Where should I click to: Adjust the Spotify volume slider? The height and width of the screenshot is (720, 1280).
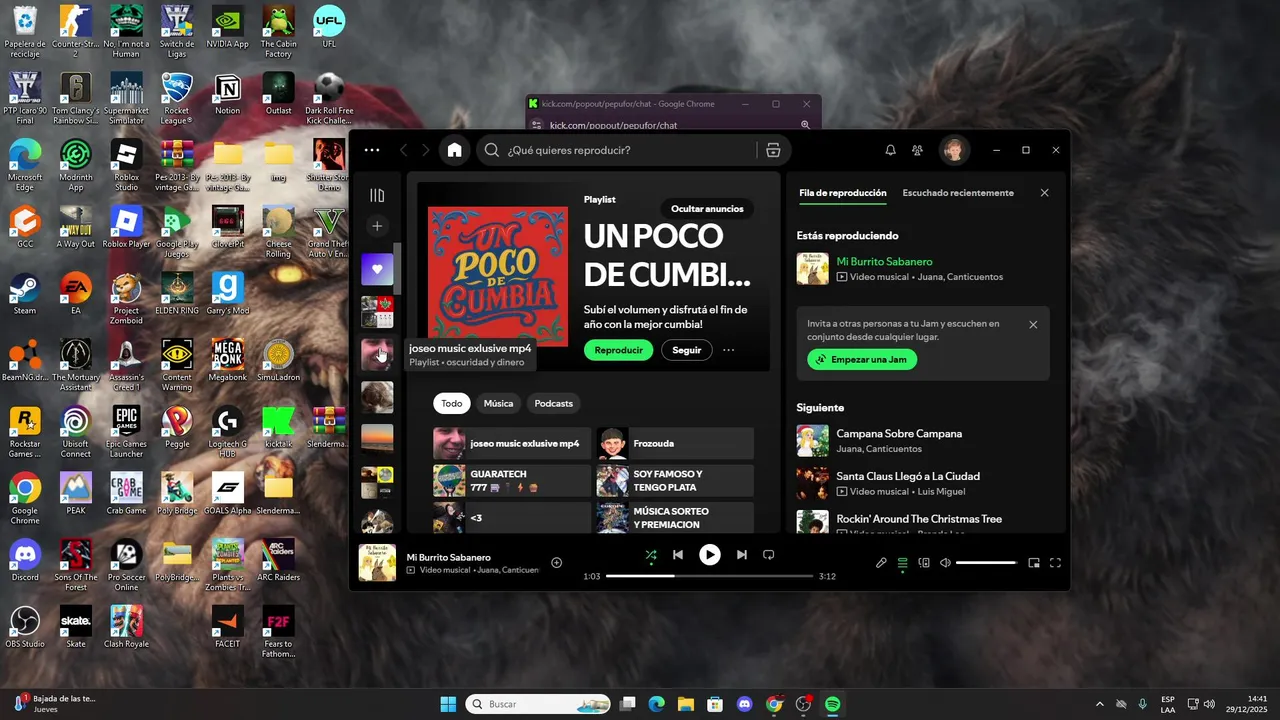coord(986,563)
